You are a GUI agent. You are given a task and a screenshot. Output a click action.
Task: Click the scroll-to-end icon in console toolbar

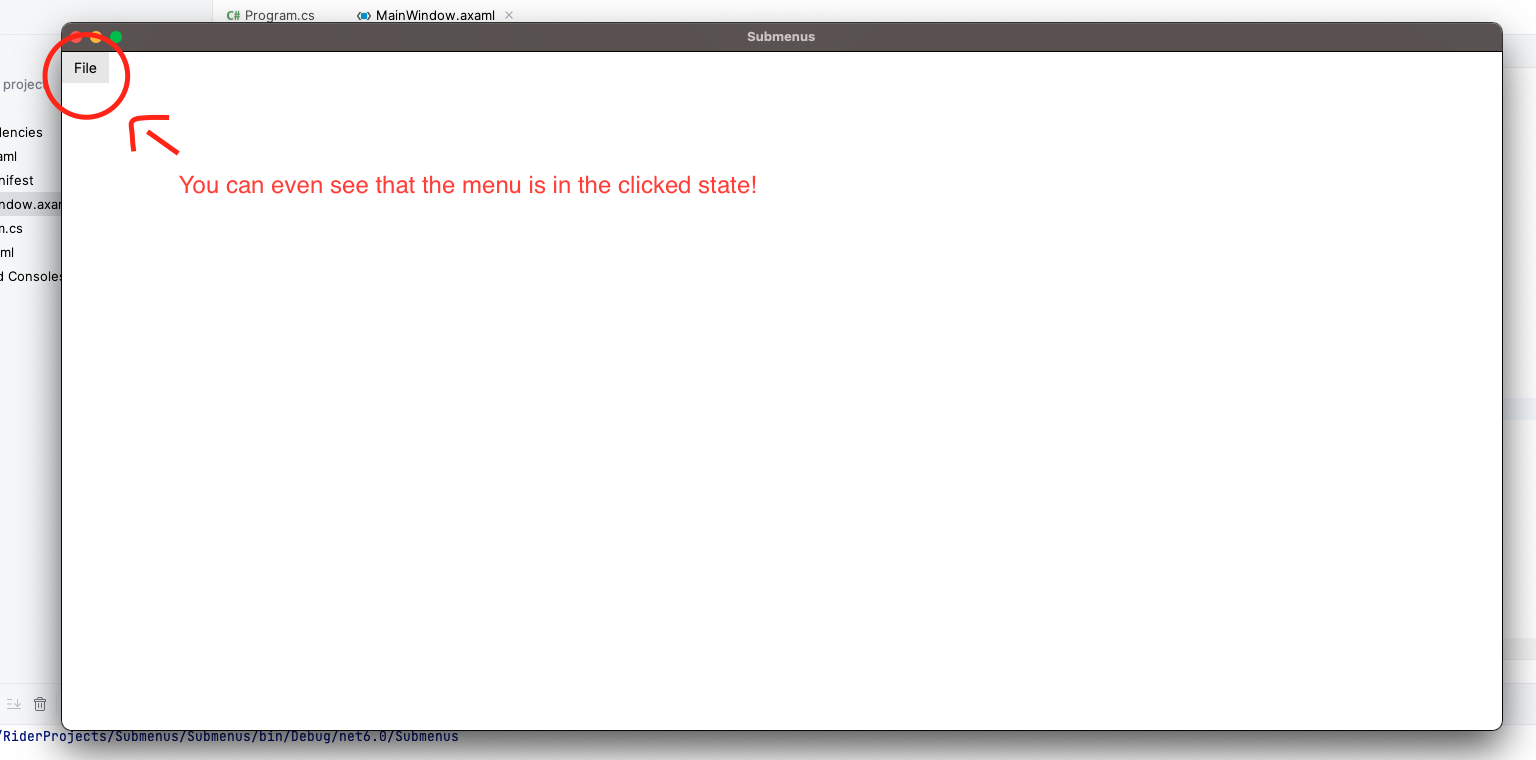(13, 703)
